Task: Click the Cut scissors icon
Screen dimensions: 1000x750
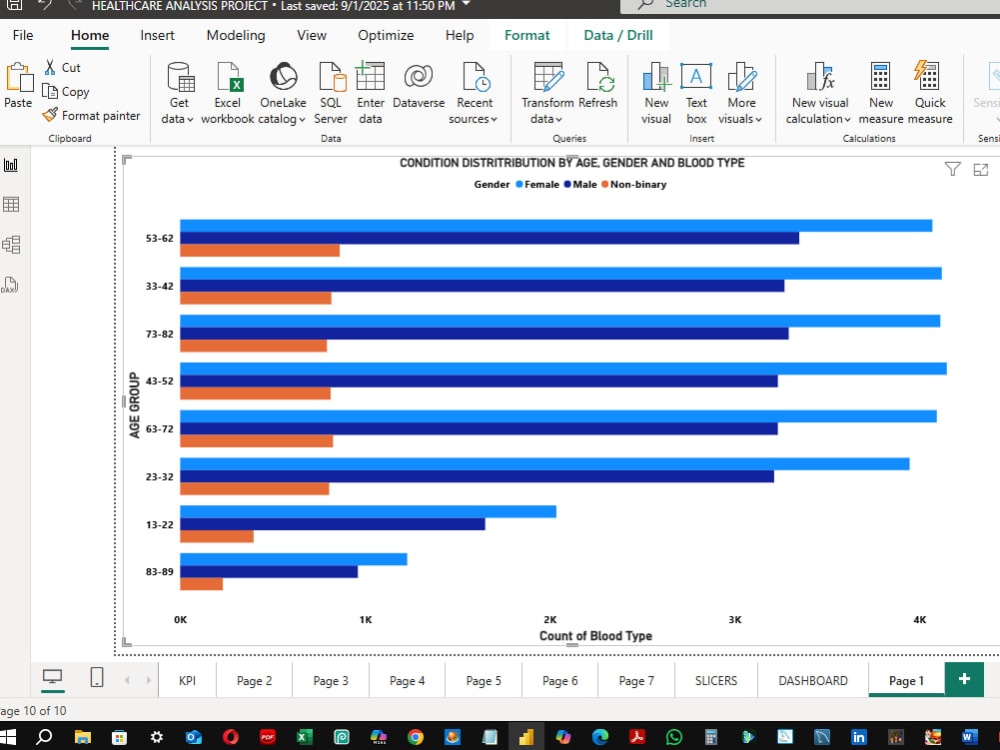Action: tap(50, 68)
